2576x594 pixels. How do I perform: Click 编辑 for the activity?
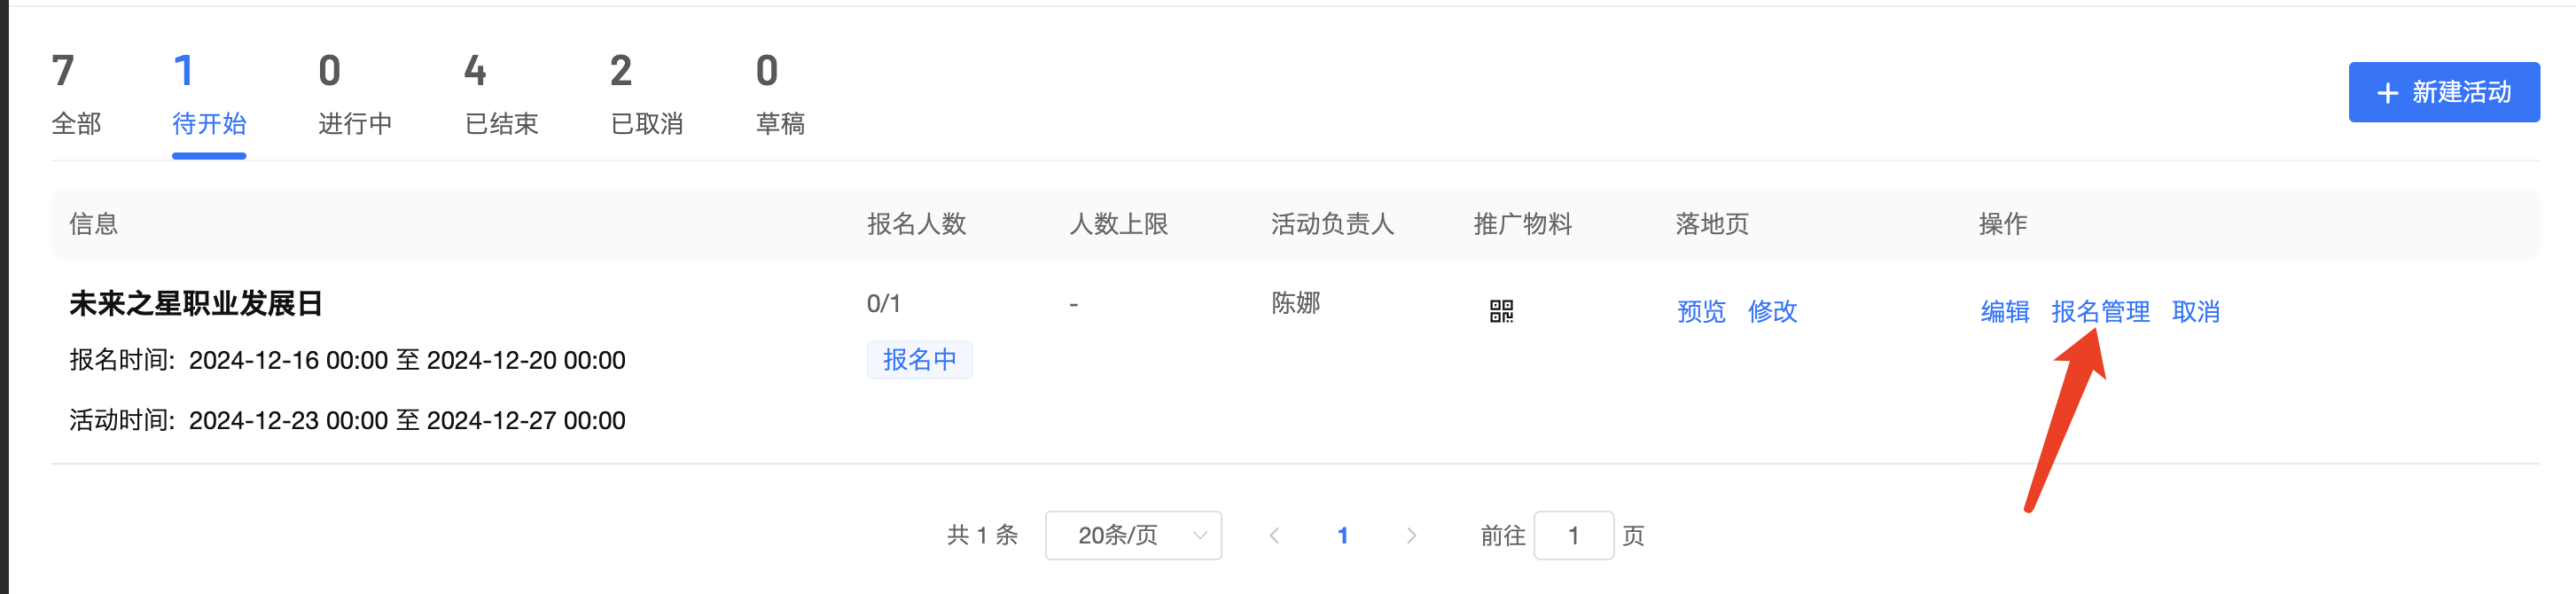(2004, 311)
